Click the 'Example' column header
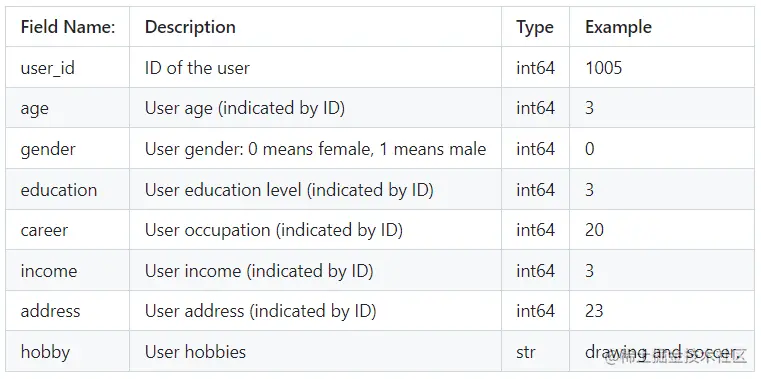This screenshot has height=379, width=761. click(x=618, y=27)
